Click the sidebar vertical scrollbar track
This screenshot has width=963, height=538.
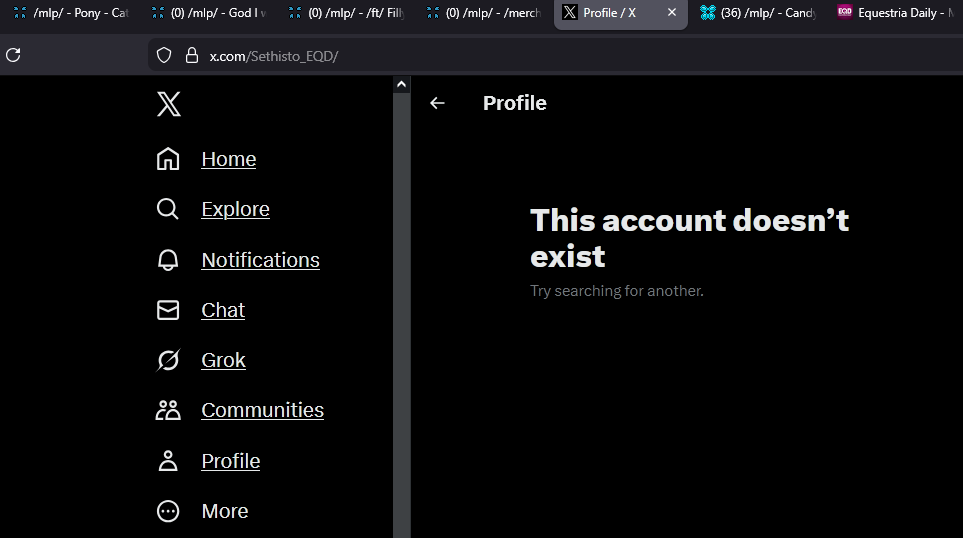pos(402,315)
